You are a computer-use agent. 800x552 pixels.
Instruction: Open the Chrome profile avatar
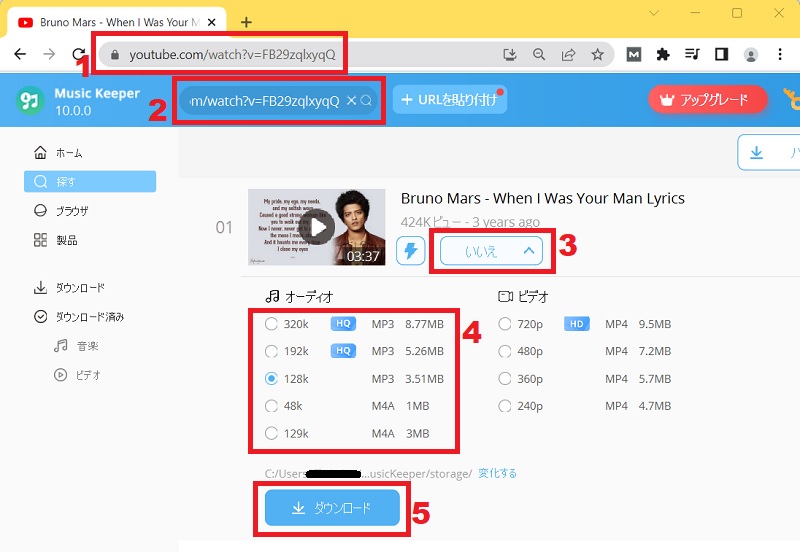pyautogui.click(x=751, y=55)
